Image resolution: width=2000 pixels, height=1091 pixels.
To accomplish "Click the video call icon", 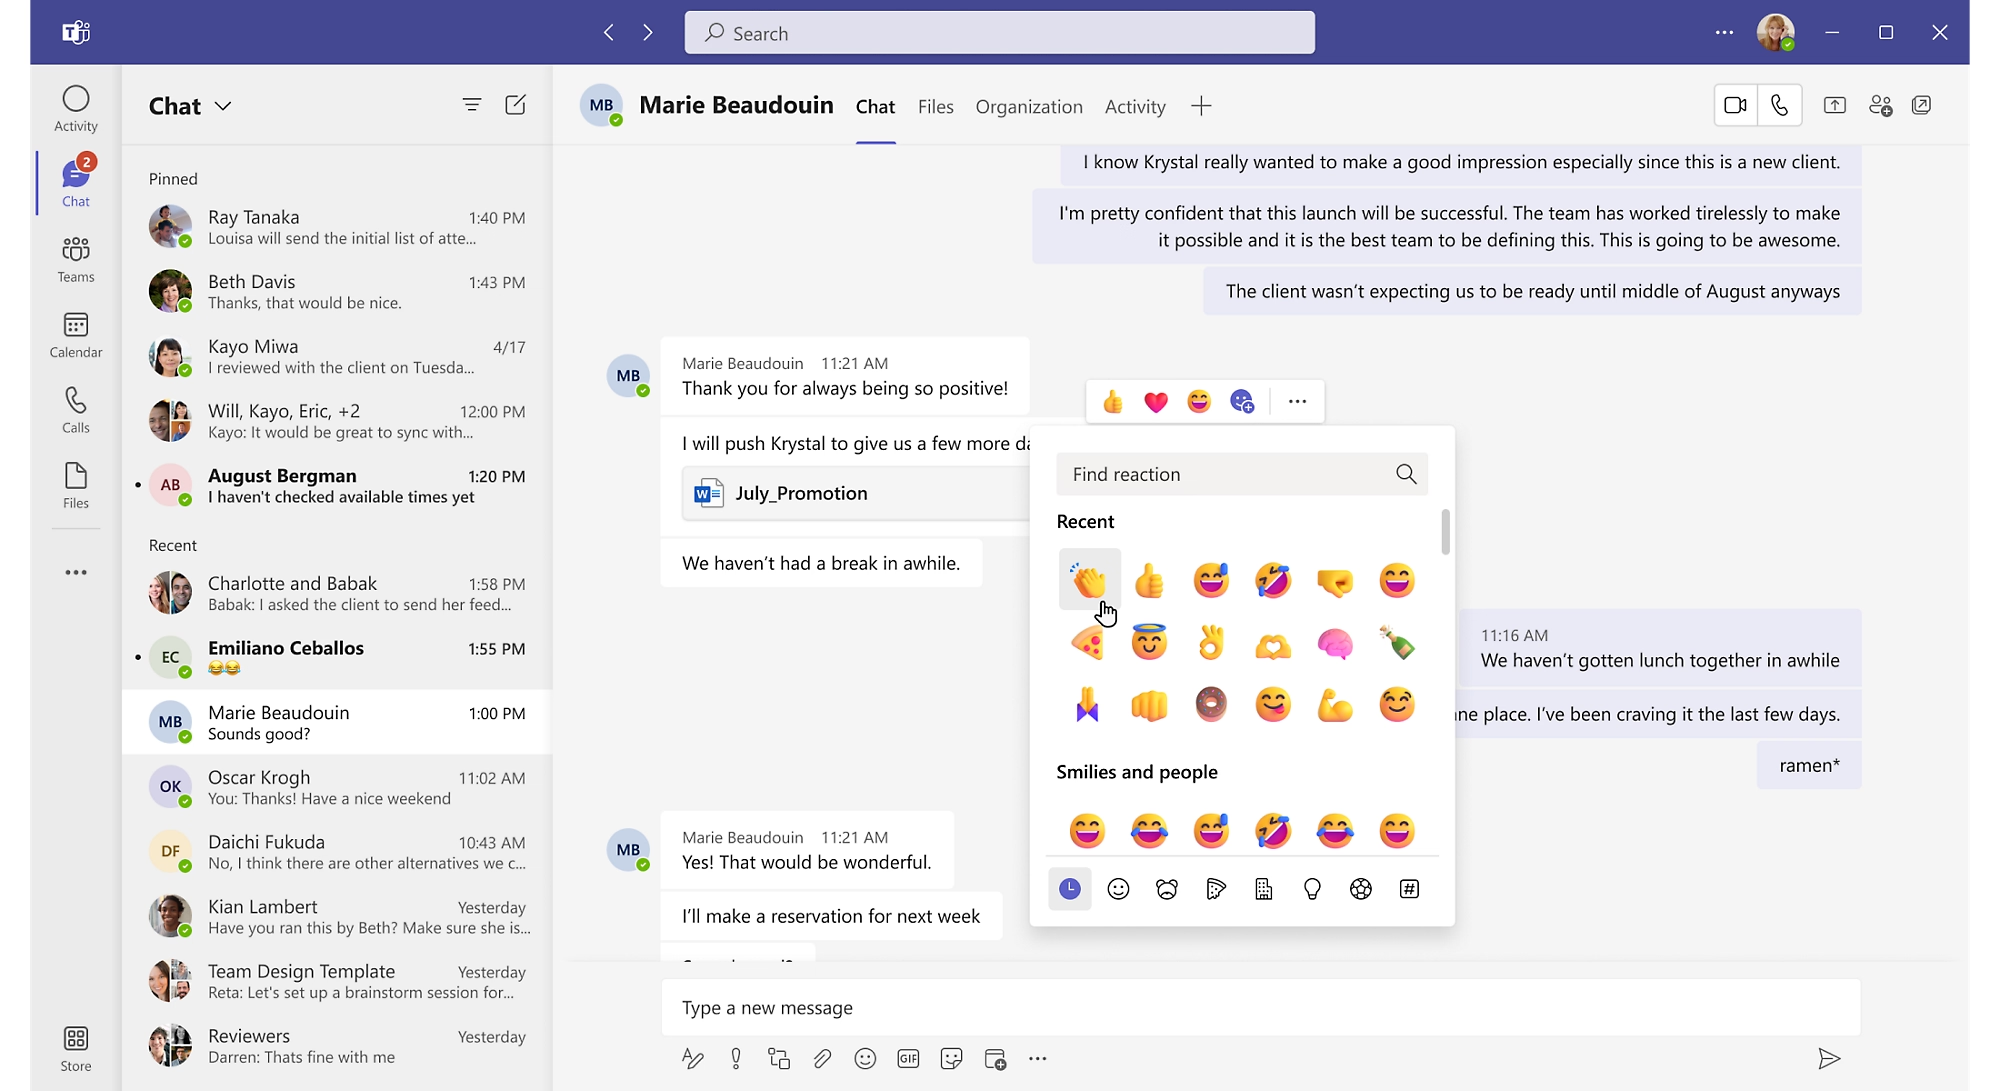I will coord(1734,105).
